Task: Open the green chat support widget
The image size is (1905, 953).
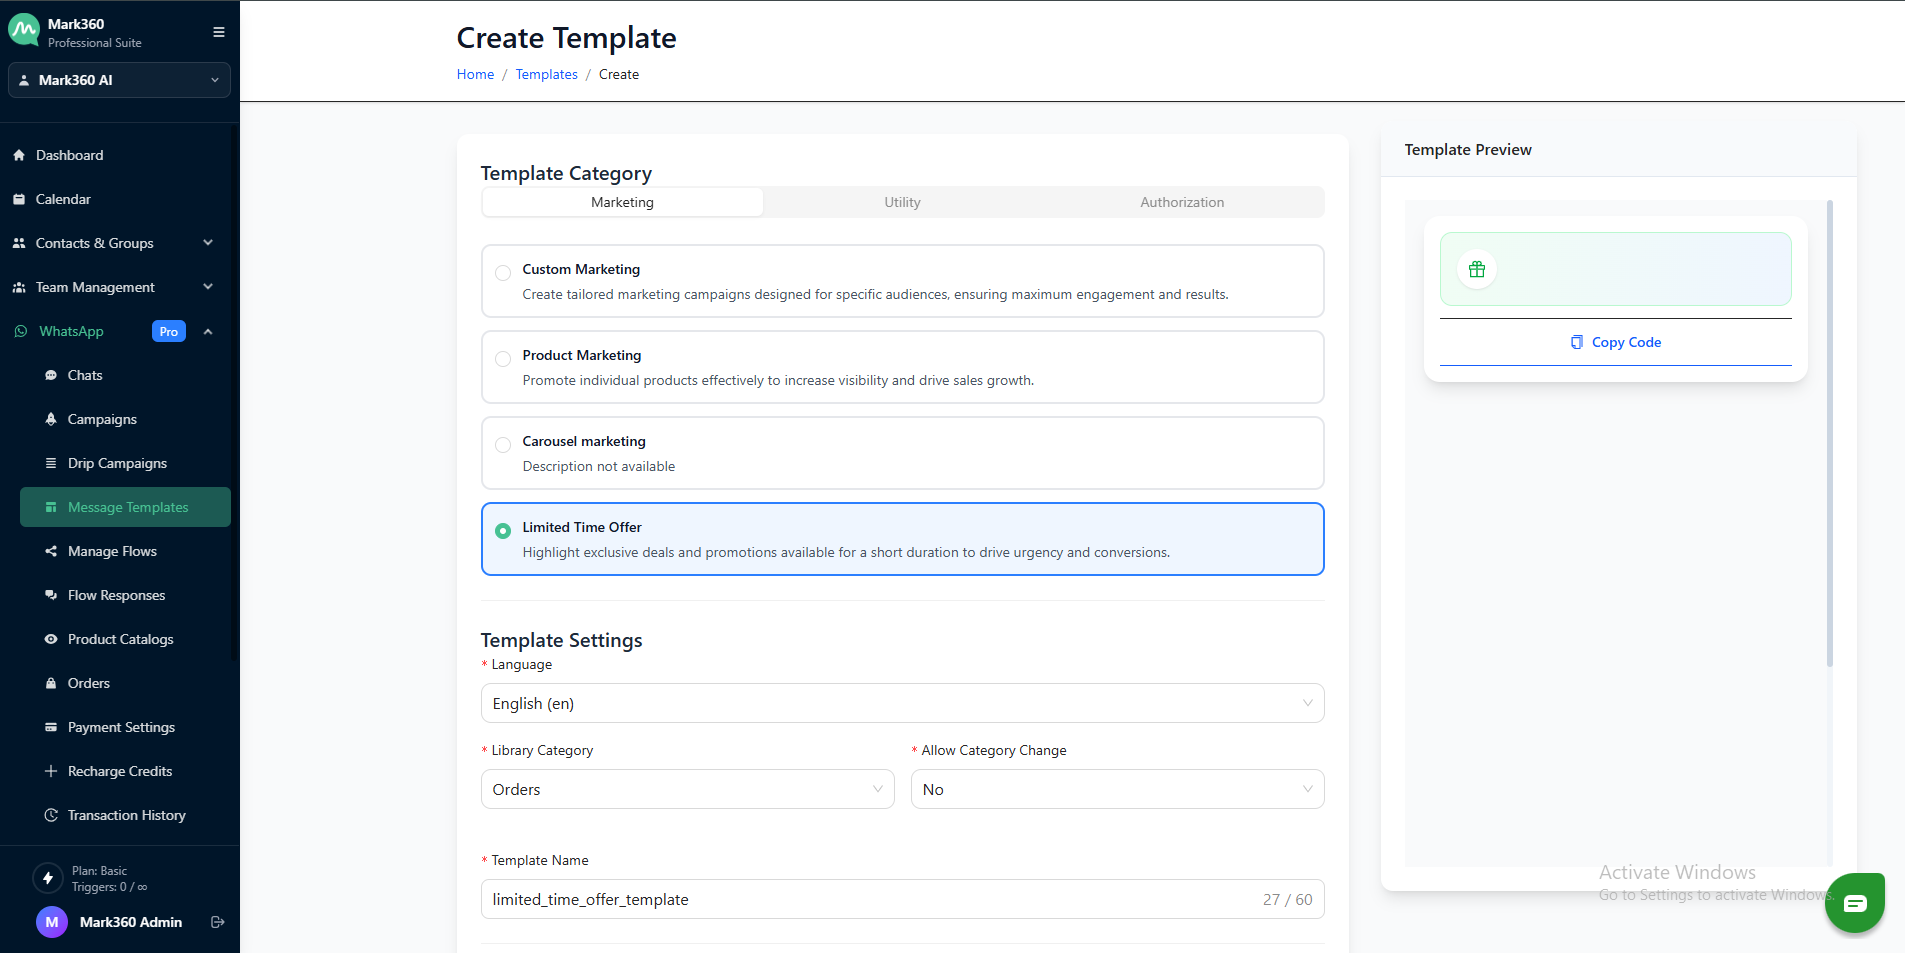Action: (x=1854, y=903)
